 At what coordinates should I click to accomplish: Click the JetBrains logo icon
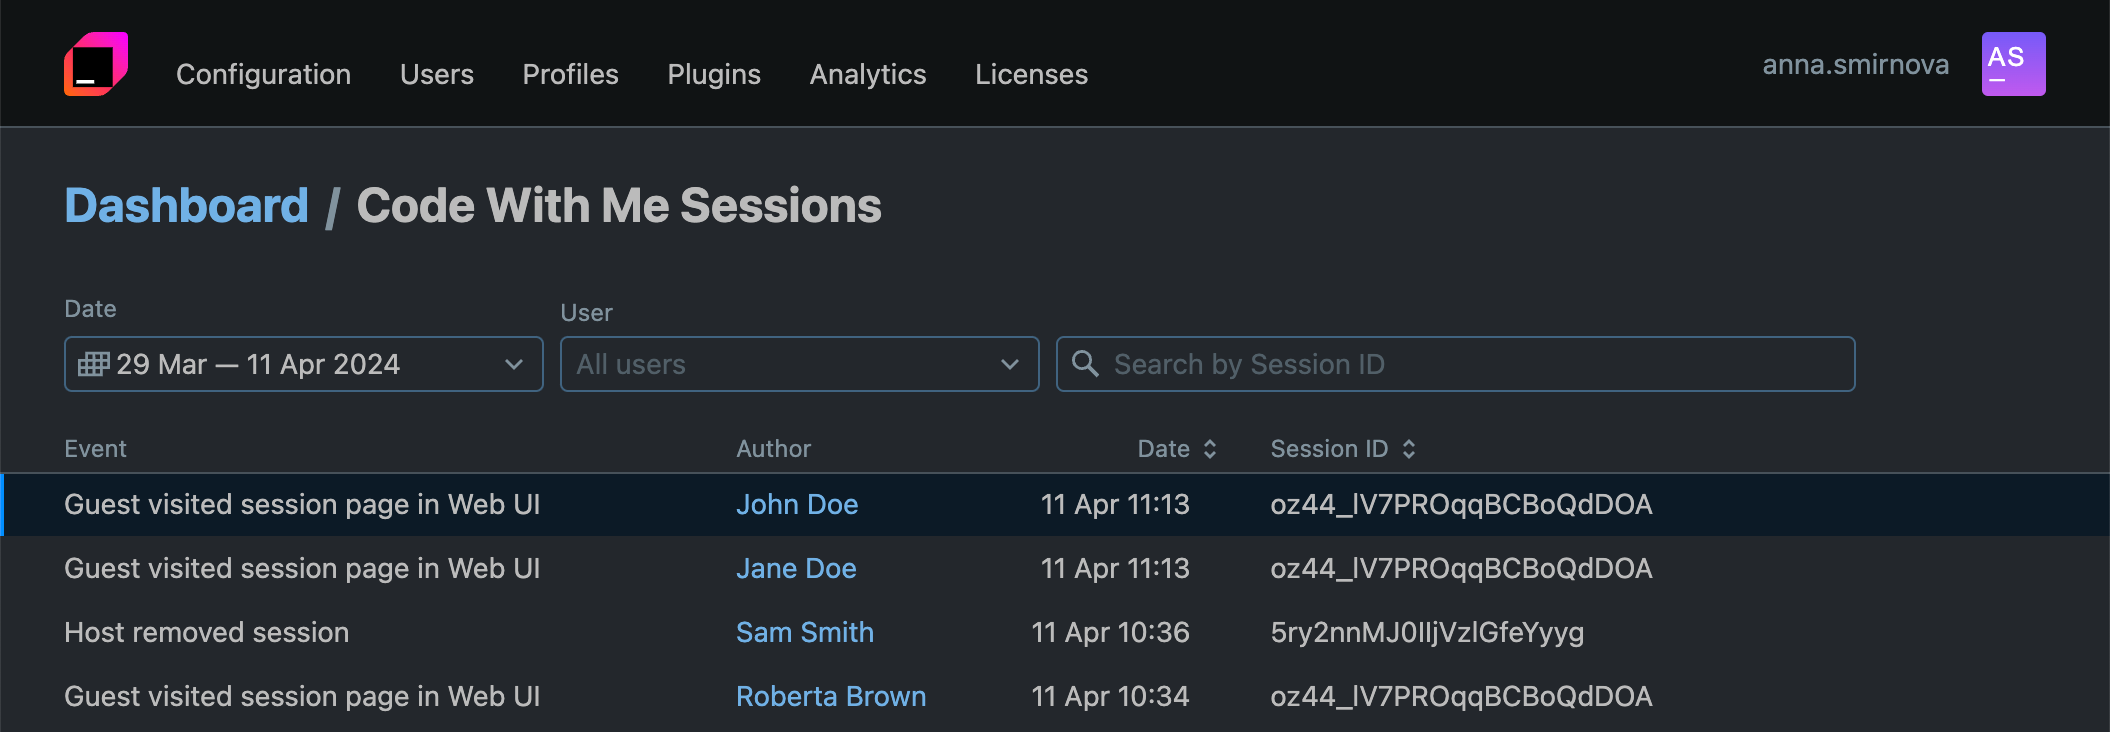pos(96,63)
